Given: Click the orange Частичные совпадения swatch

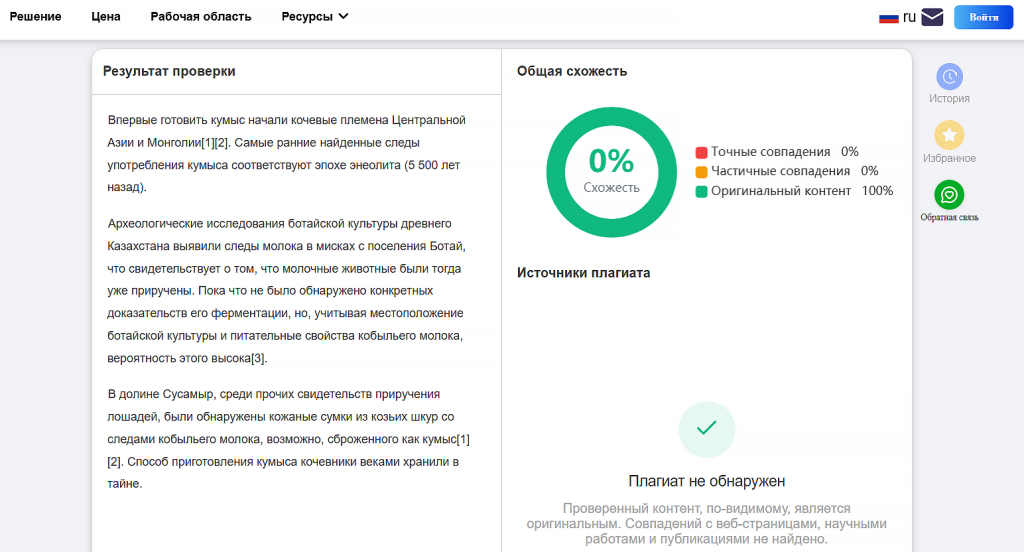Looking at the screenshot, I should [701, 172].
